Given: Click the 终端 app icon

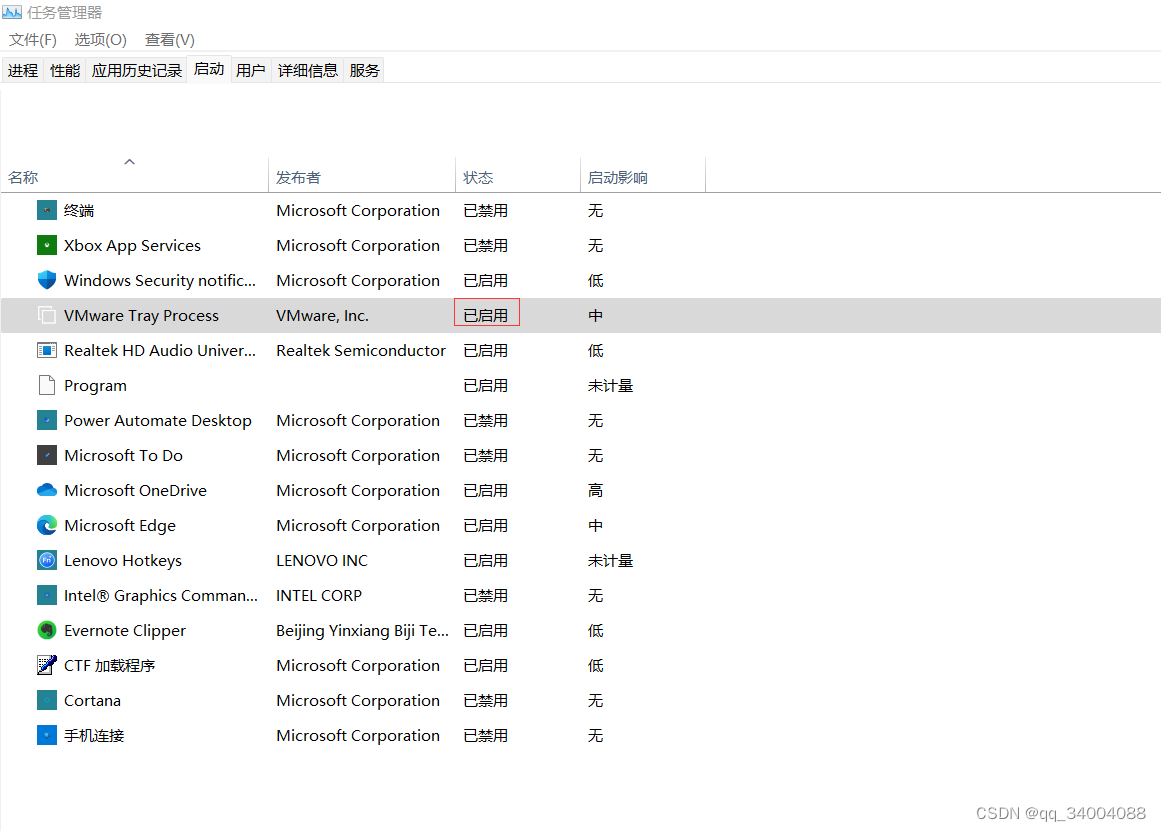Looking at the screenshot, I should coord(47,210).
